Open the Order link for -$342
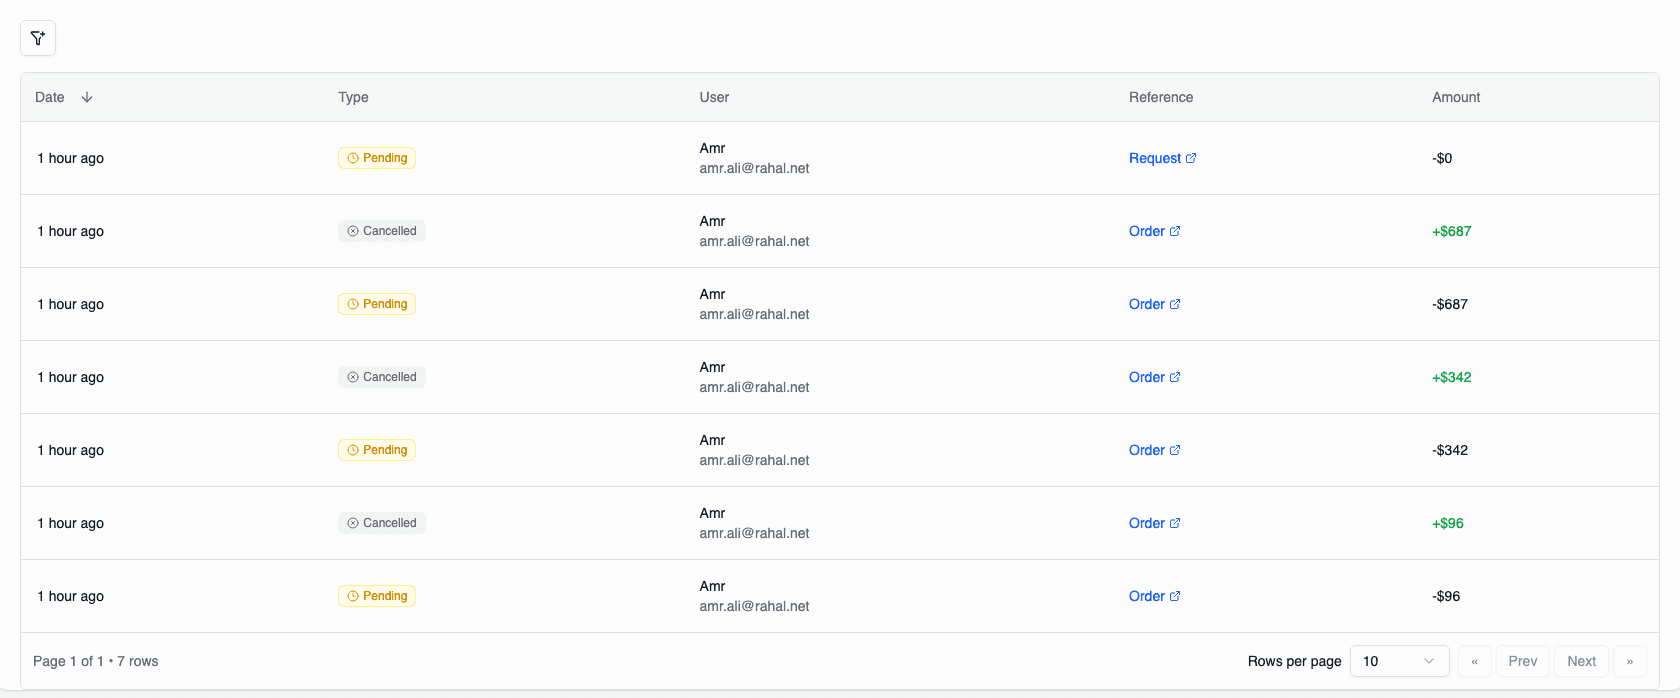Image resolution: width=1680 pixels, height=698 pixels. 1147,450
